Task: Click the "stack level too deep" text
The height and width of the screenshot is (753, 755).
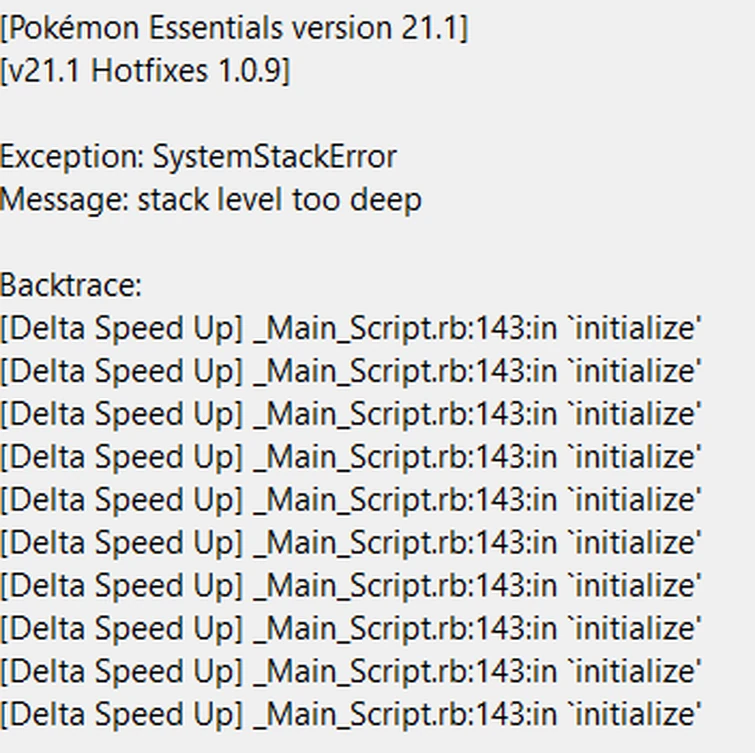Action: point(279,200)
